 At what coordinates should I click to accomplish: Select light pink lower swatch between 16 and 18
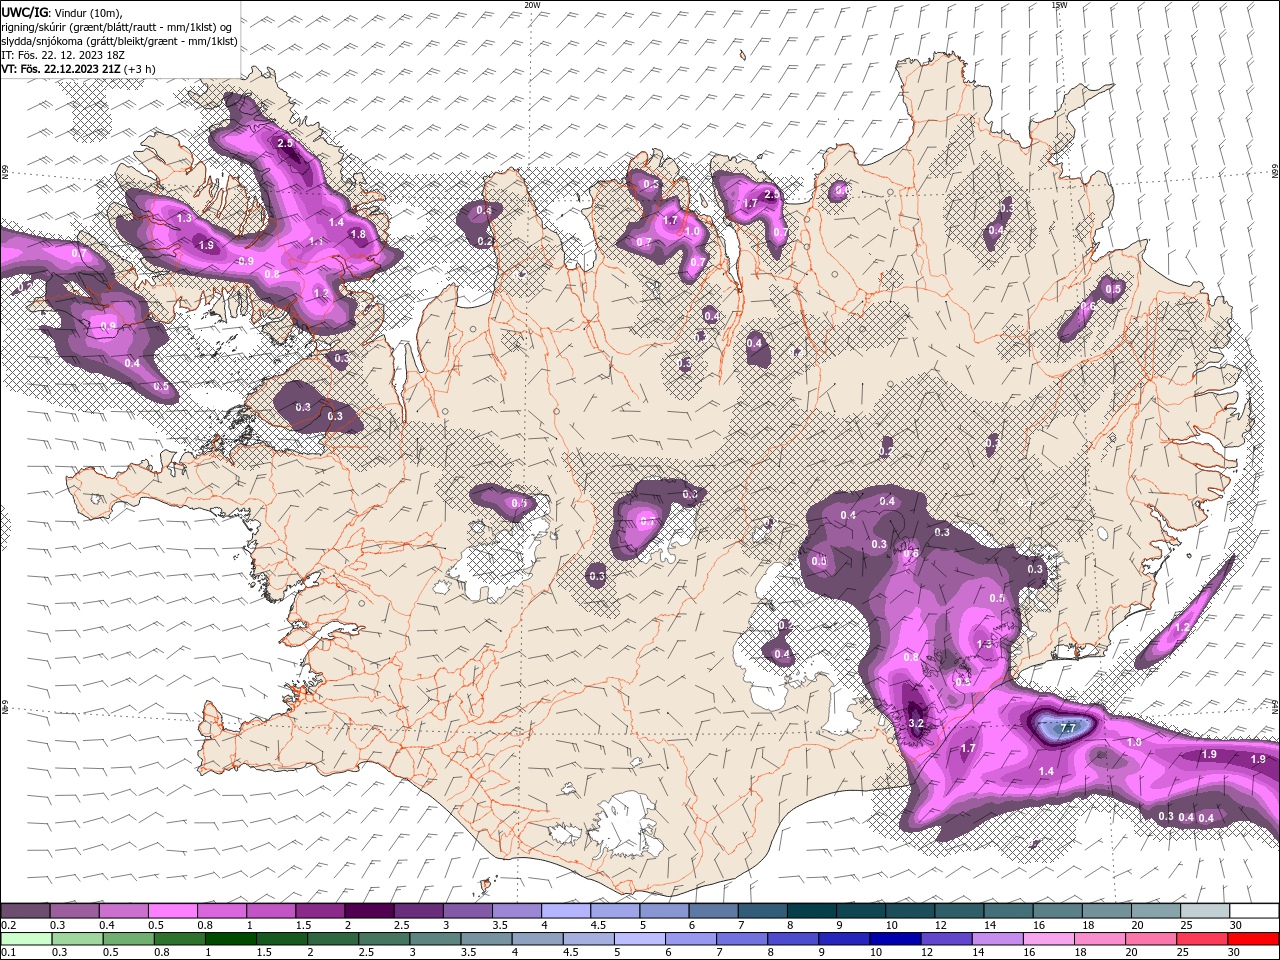click(1049, 939)
